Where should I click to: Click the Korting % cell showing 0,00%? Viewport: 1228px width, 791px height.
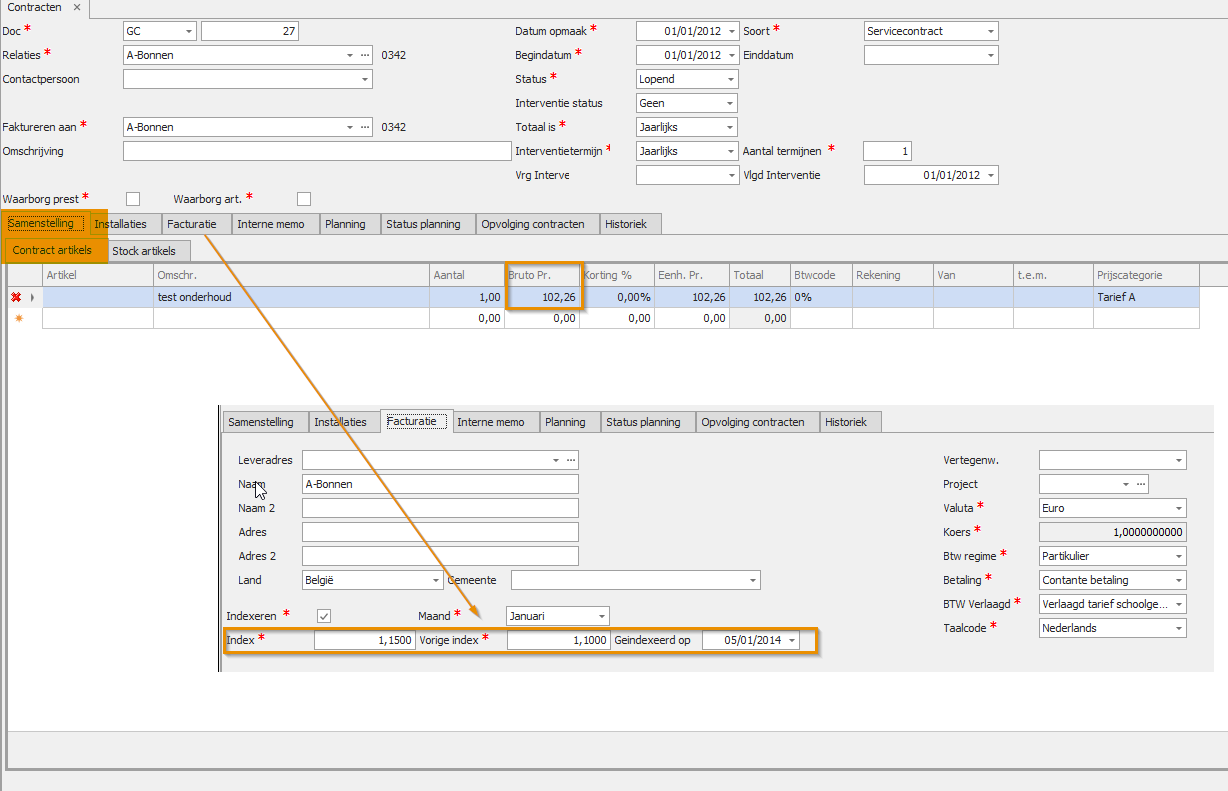617,297
